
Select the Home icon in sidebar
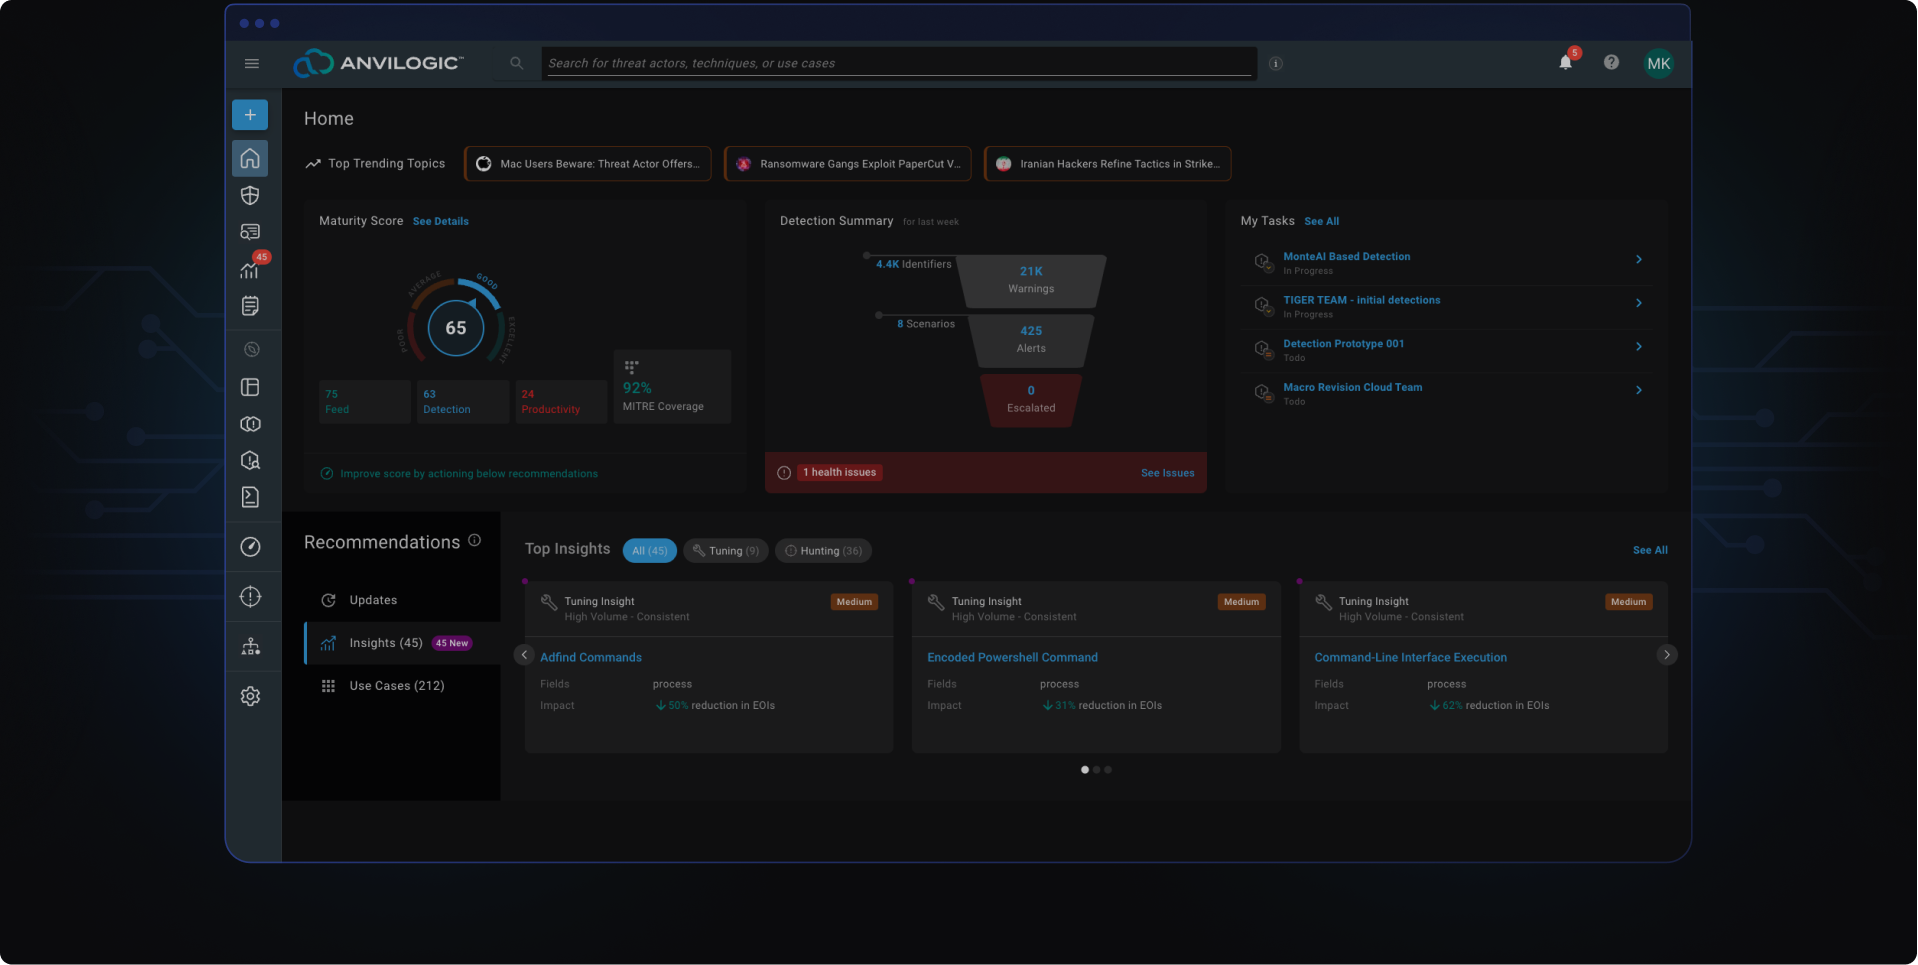coord(250,158)
